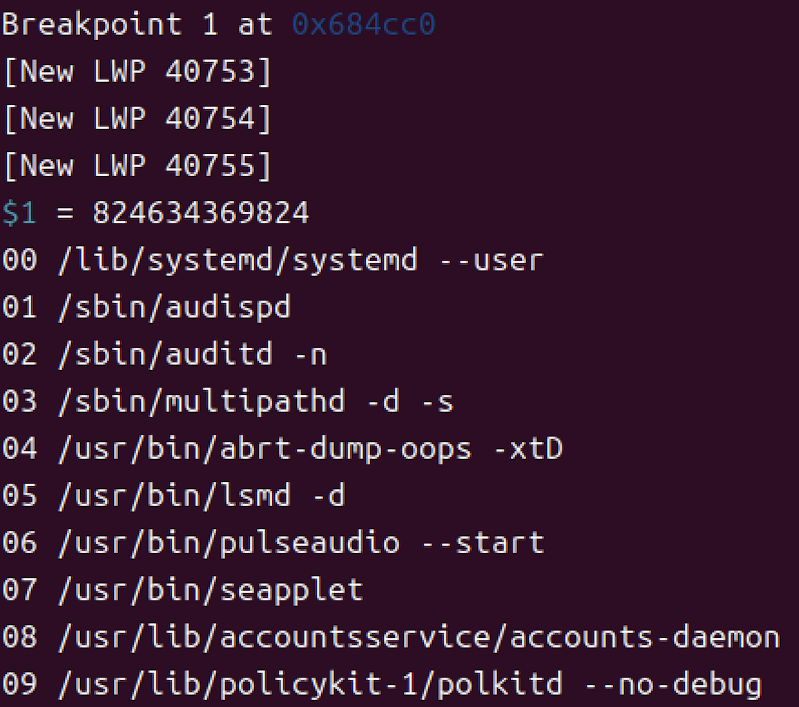The width and height of the screenshot is (799, 707).
Task: Click the polkitd --no-debug line
Action: 408,685
